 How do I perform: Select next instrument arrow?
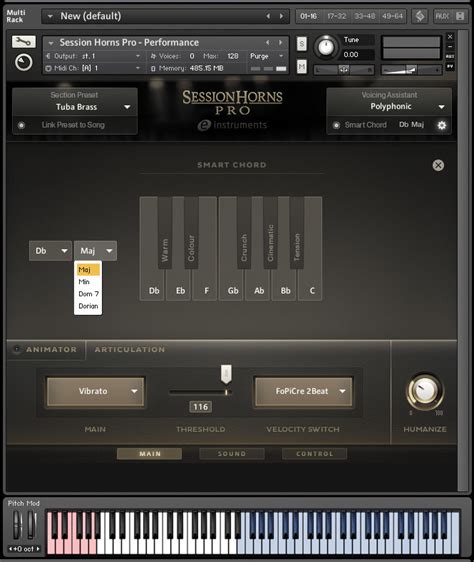280,42
